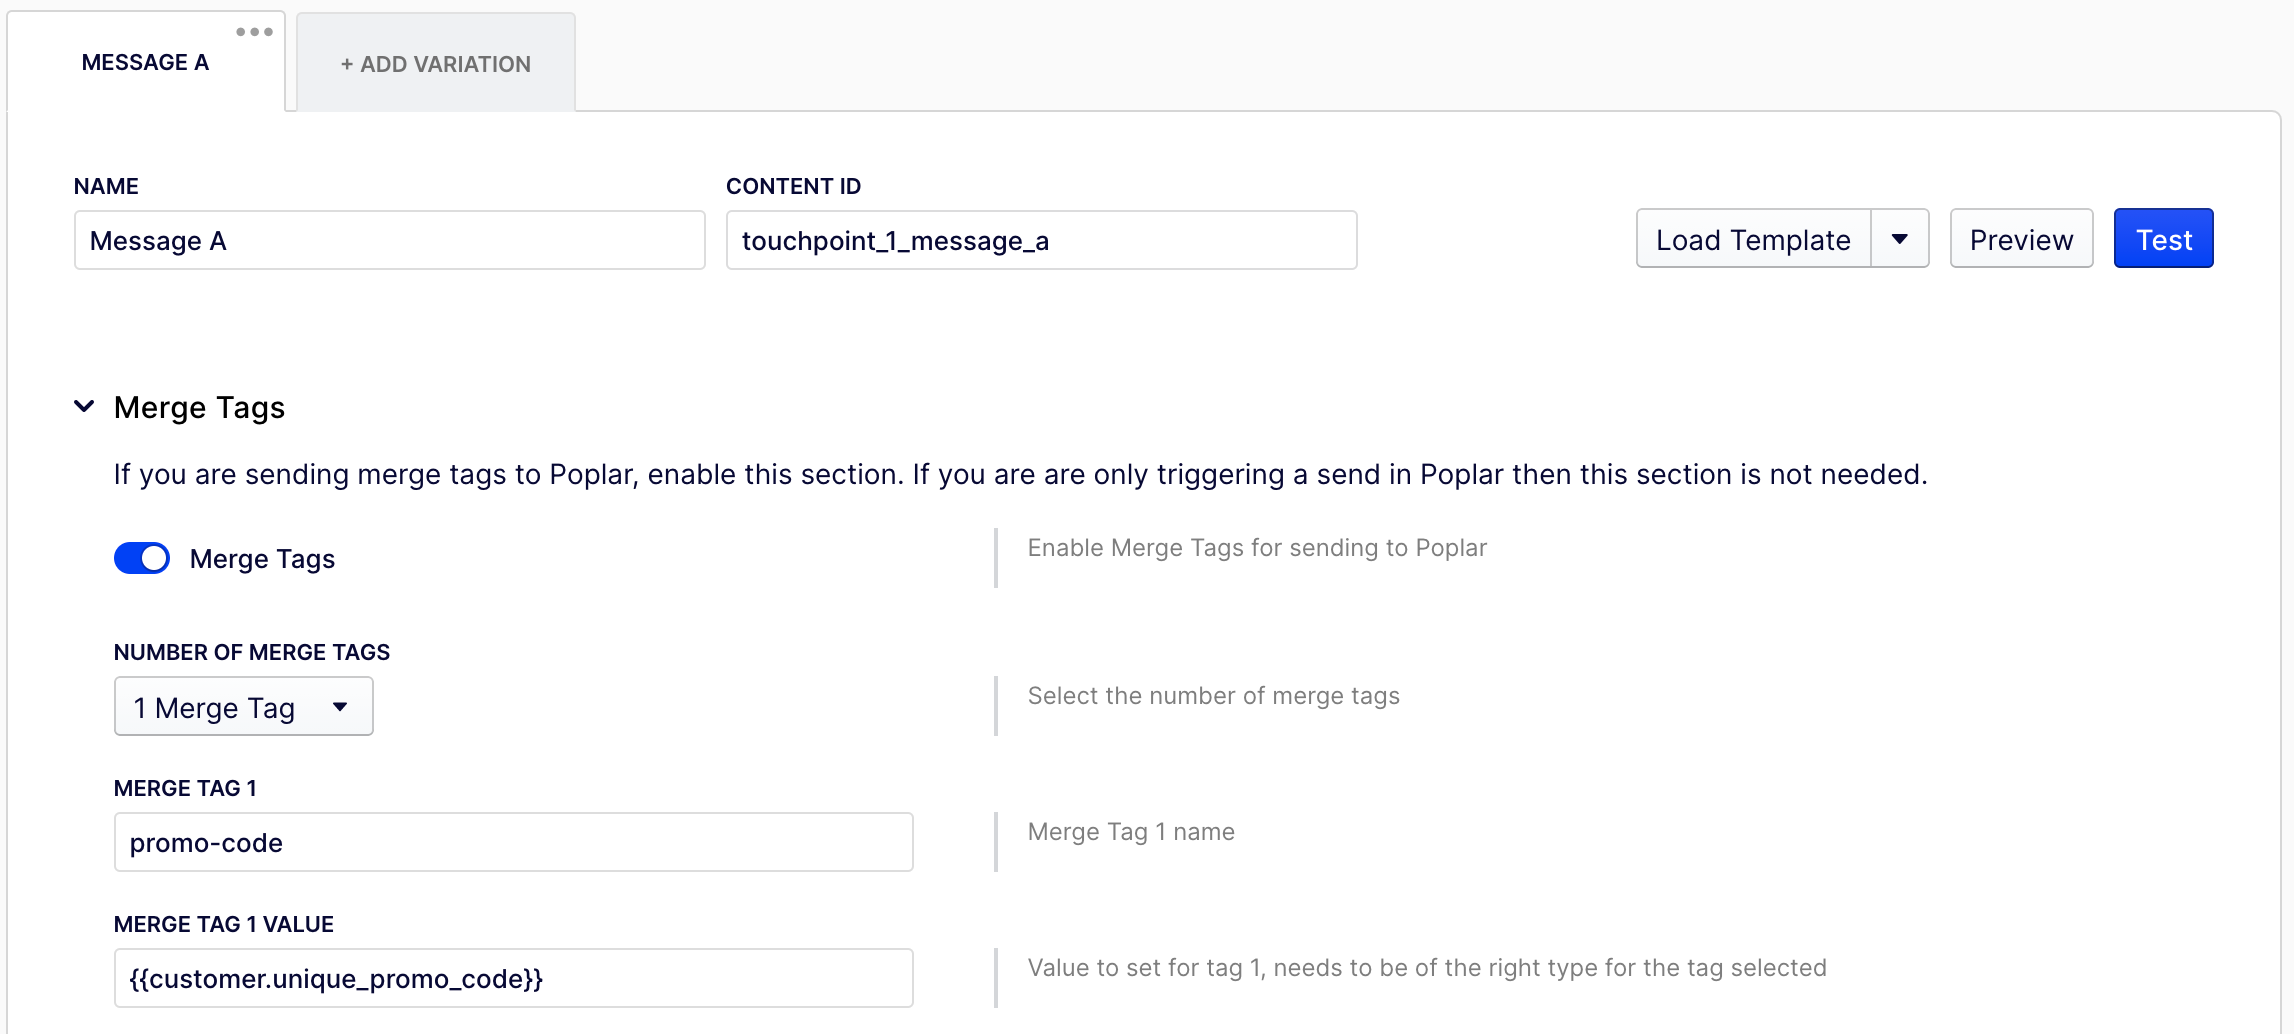2294x1034 pixels.
Task: Click the Preview button
Action: point(2021,239)
